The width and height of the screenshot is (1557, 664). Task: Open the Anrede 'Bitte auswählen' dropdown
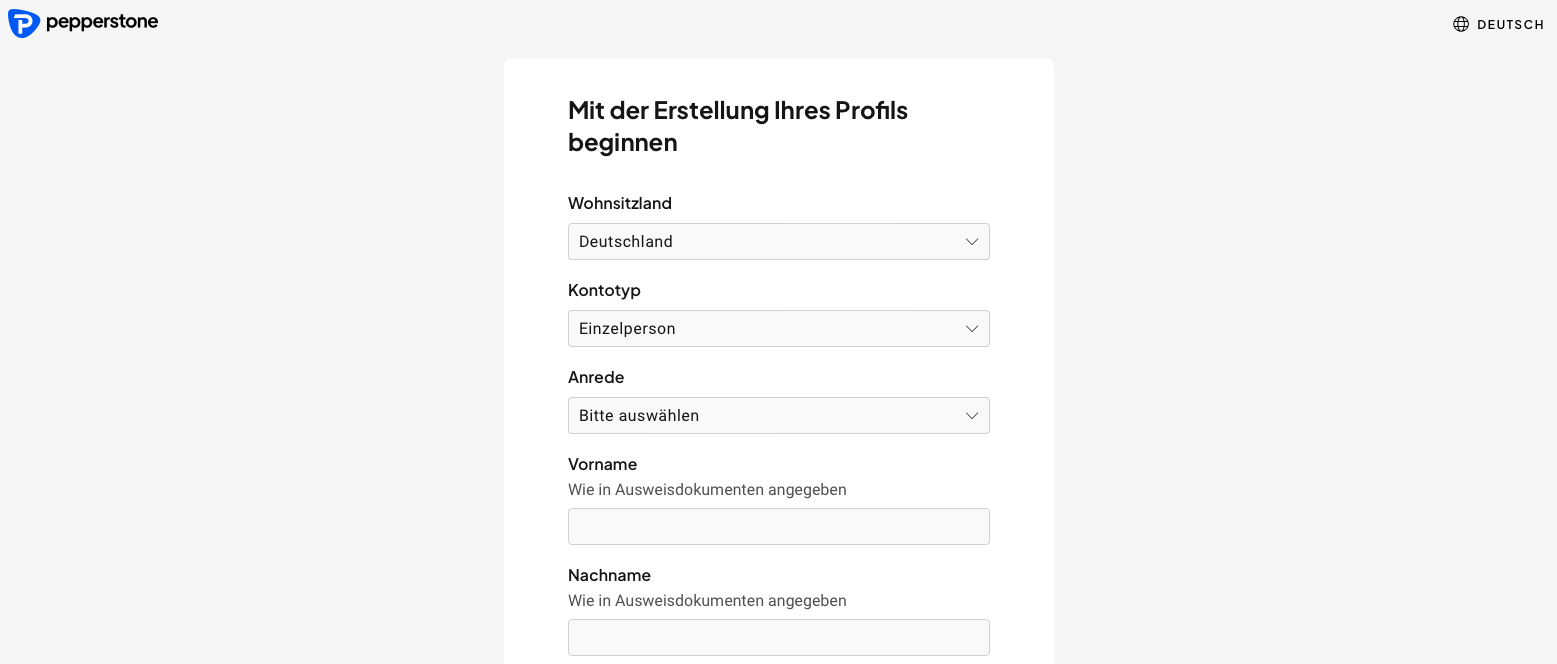pyautogui.click(x=778, y=415)
